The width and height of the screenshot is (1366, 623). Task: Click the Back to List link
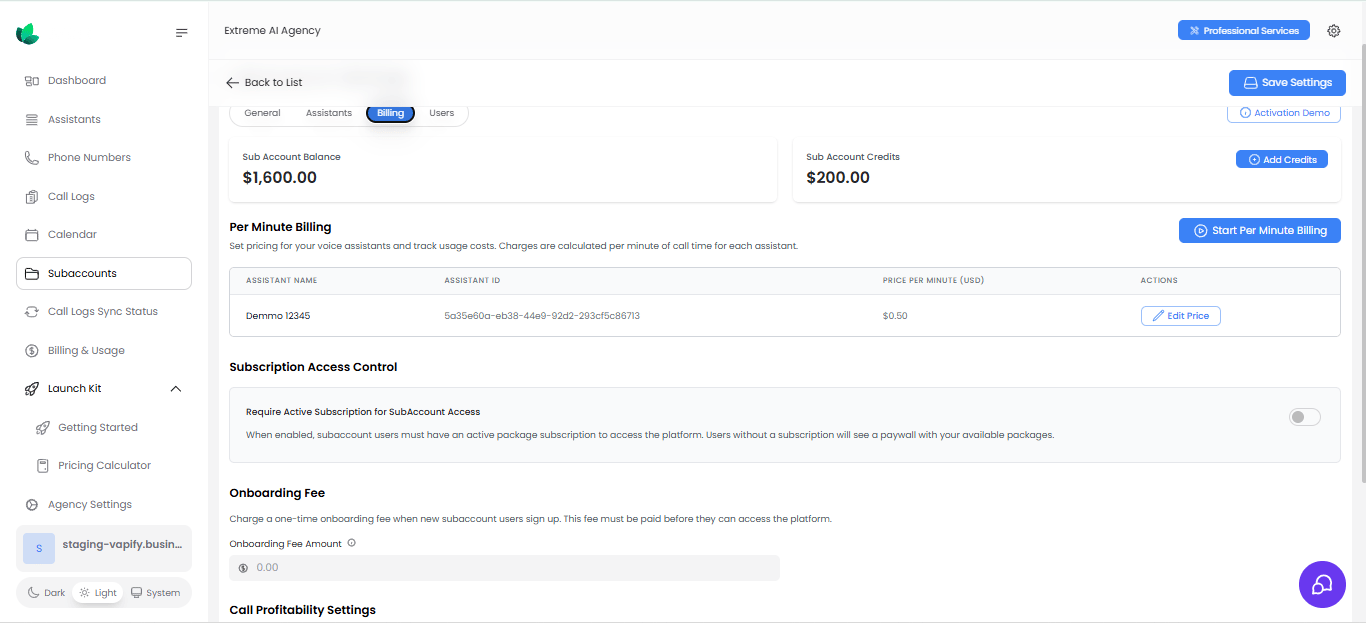tap(264, 83)
